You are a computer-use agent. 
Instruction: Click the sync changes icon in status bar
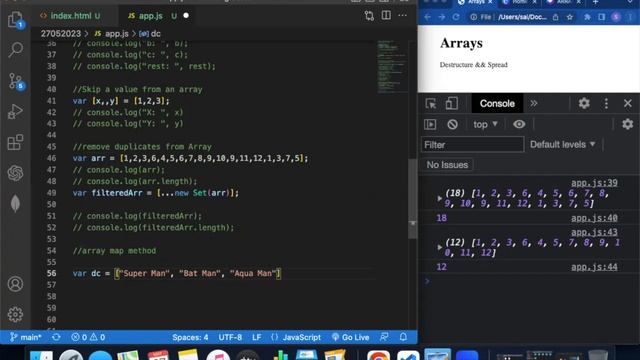(x=56, y=337)
